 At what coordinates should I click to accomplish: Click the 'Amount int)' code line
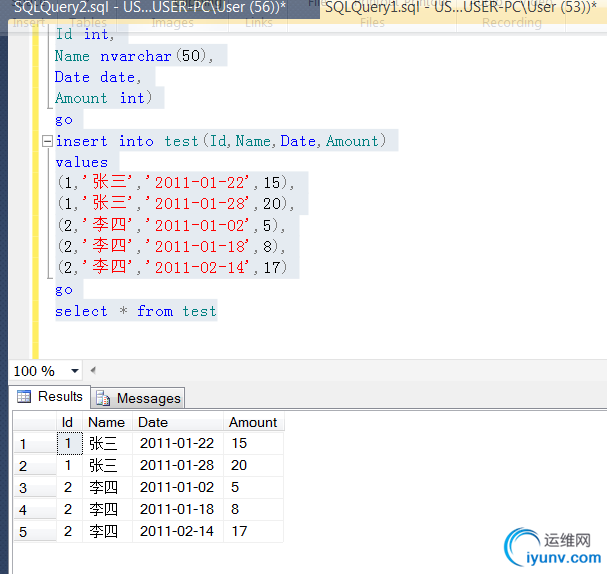[x=103, y=98]
